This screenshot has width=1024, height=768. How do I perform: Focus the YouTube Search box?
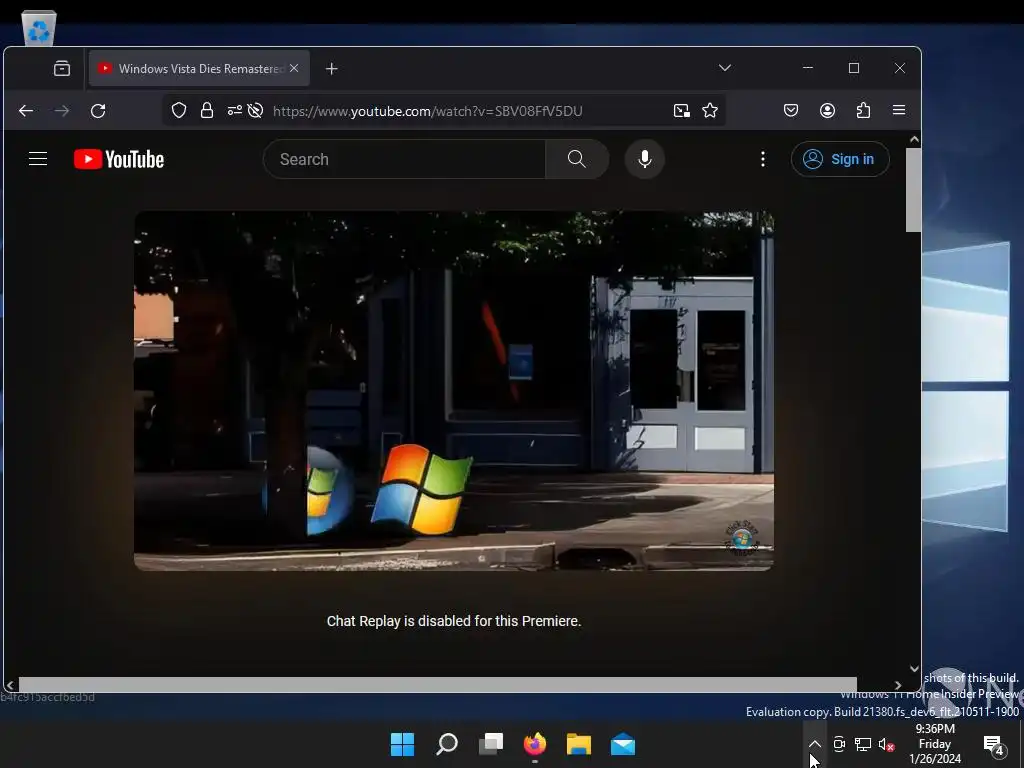(x=404, y=159)
